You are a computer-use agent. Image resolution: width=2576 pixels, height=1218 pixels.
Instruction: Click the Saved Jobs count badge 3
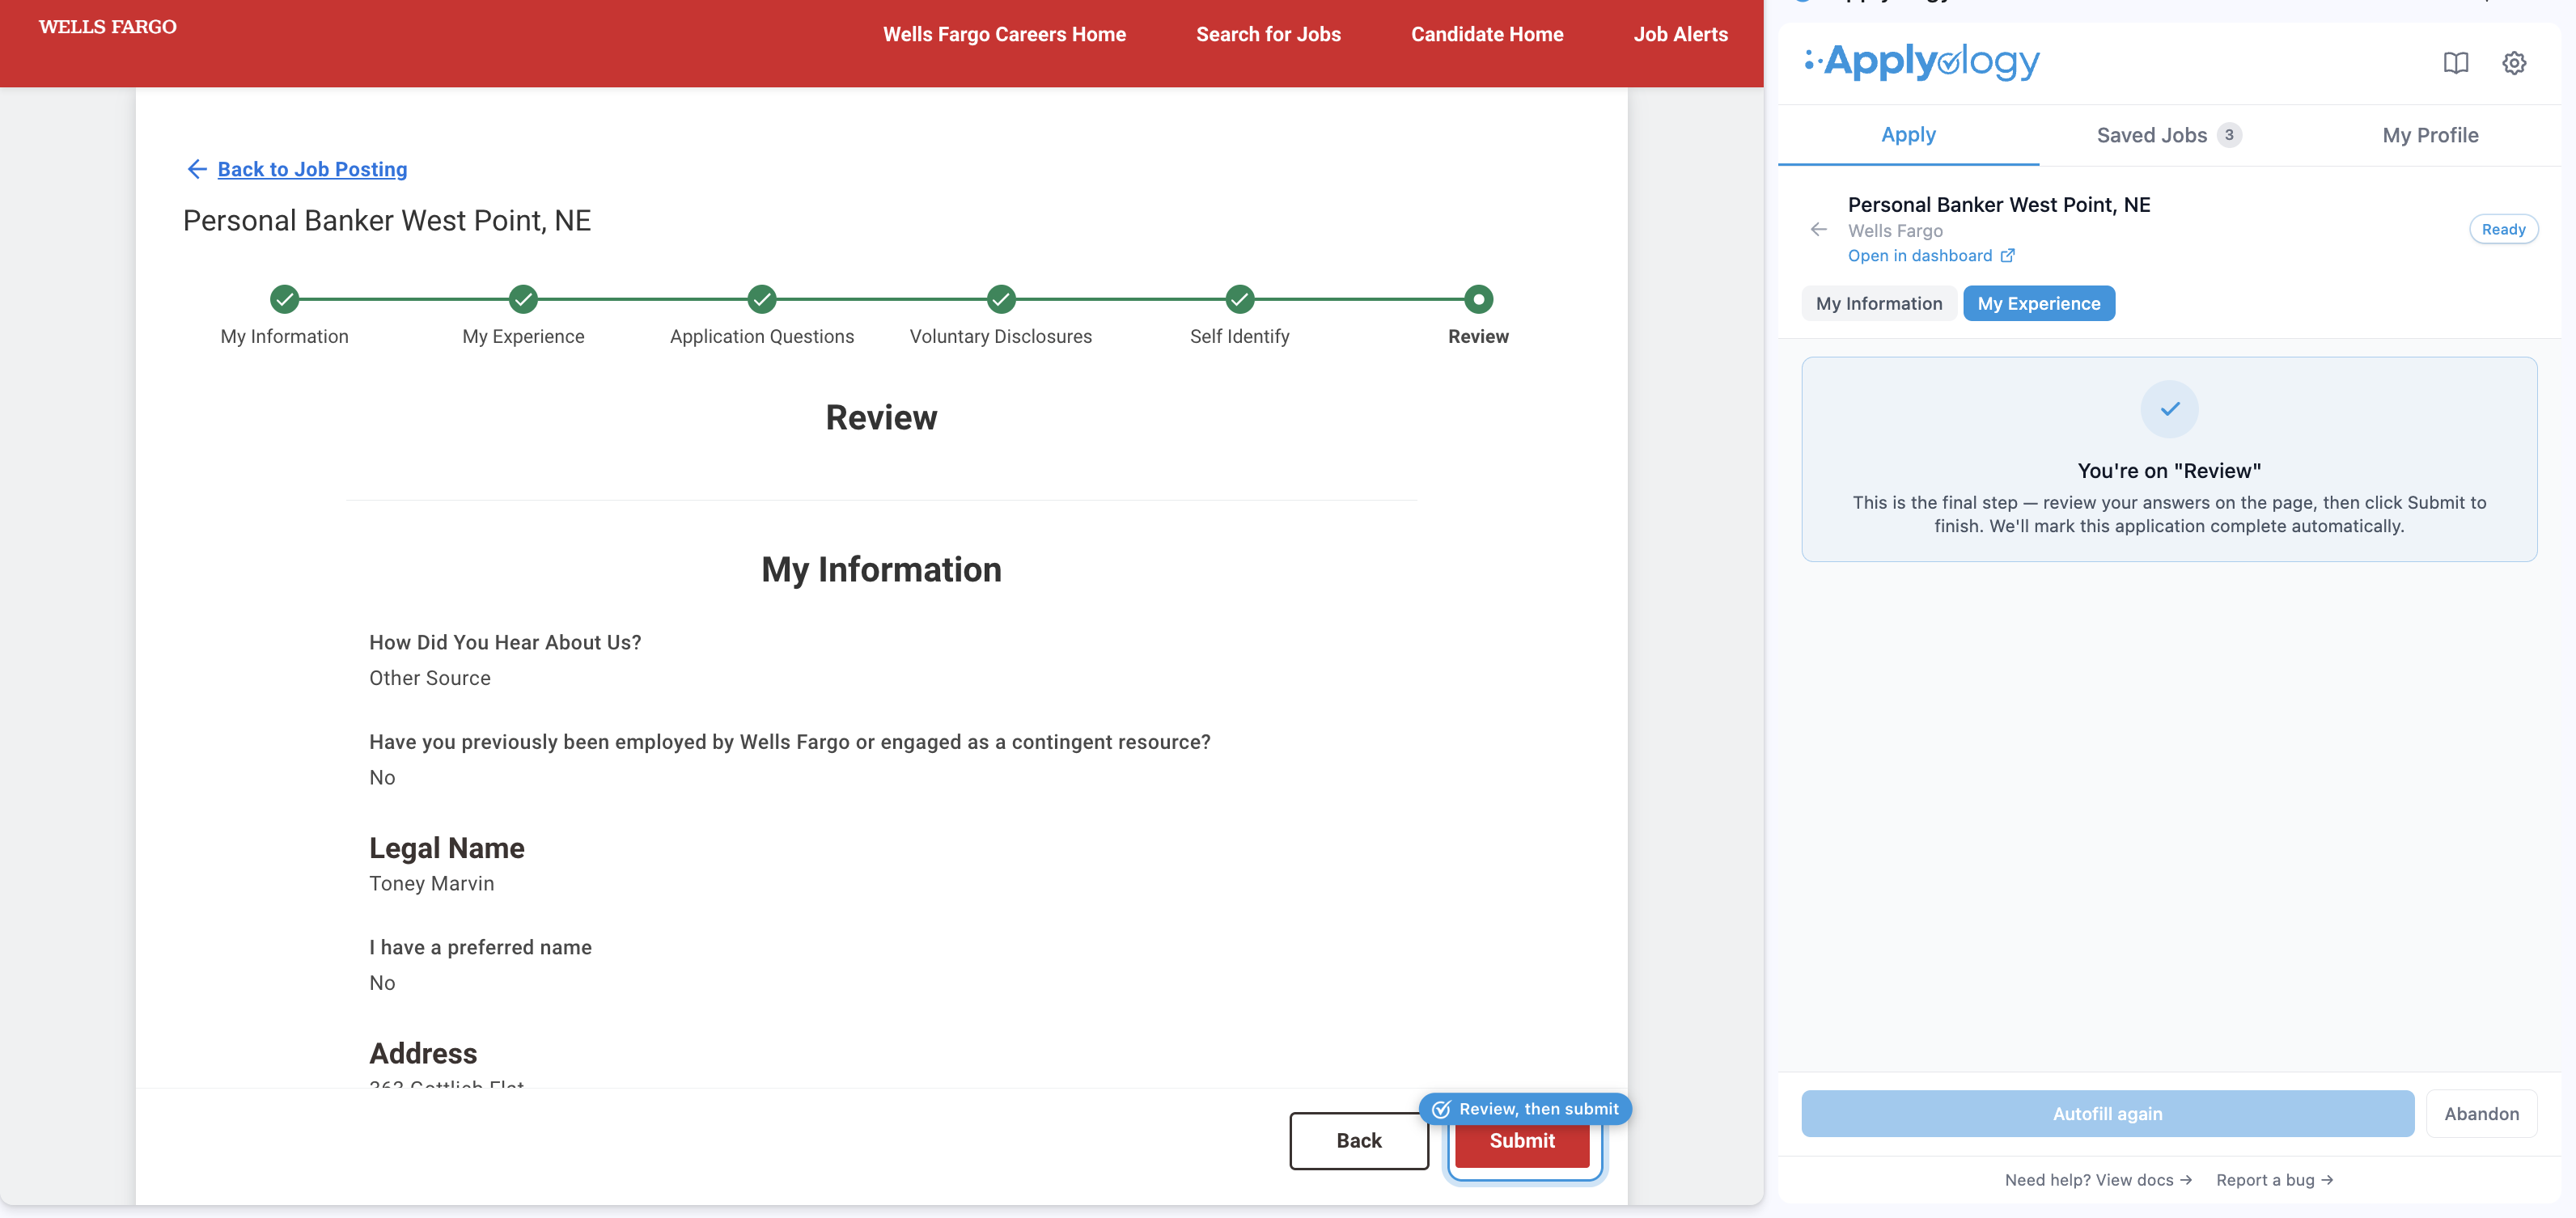tap(2228, 135)
